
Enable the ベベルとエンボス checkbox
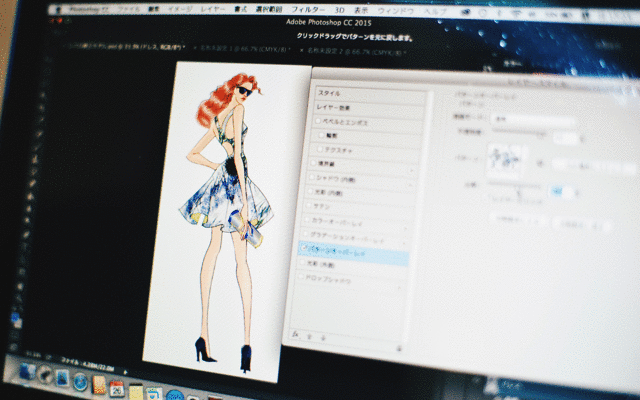click(x=319, y=119)
